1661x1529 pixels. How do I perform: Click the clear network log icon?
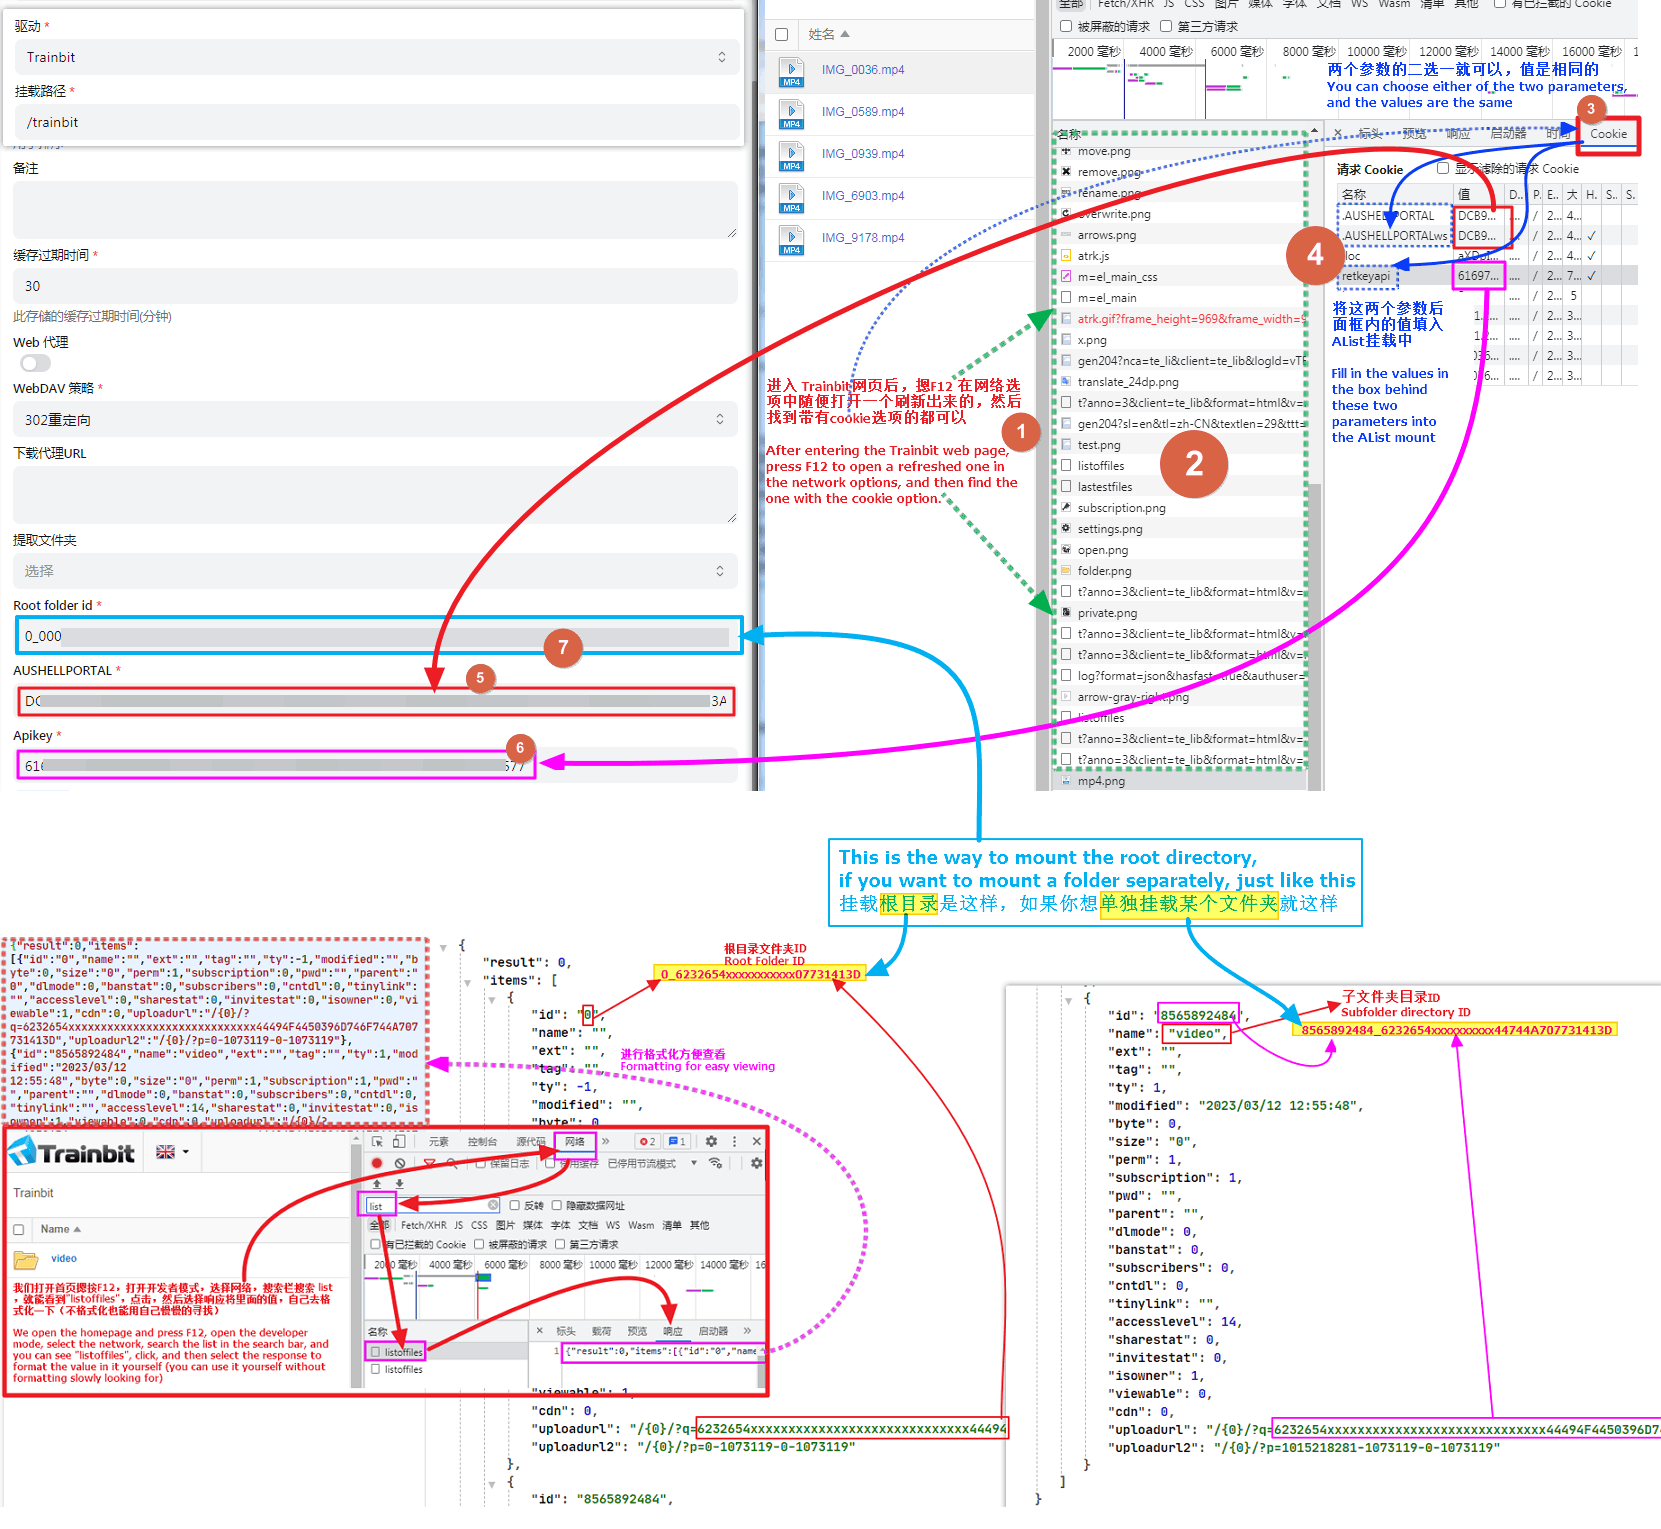tap(400, 1163)
